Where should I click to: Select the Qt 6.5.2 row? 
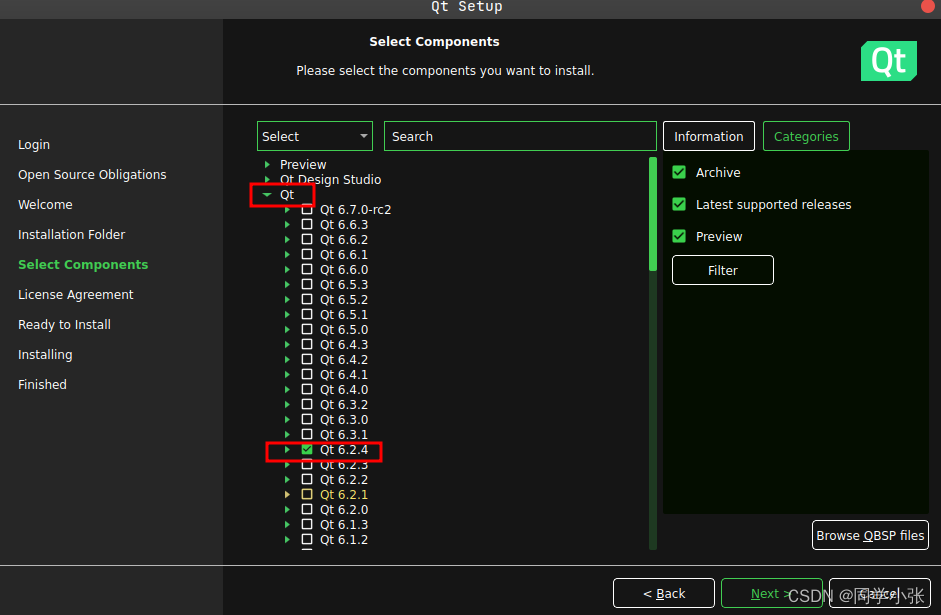click(344, 299)
